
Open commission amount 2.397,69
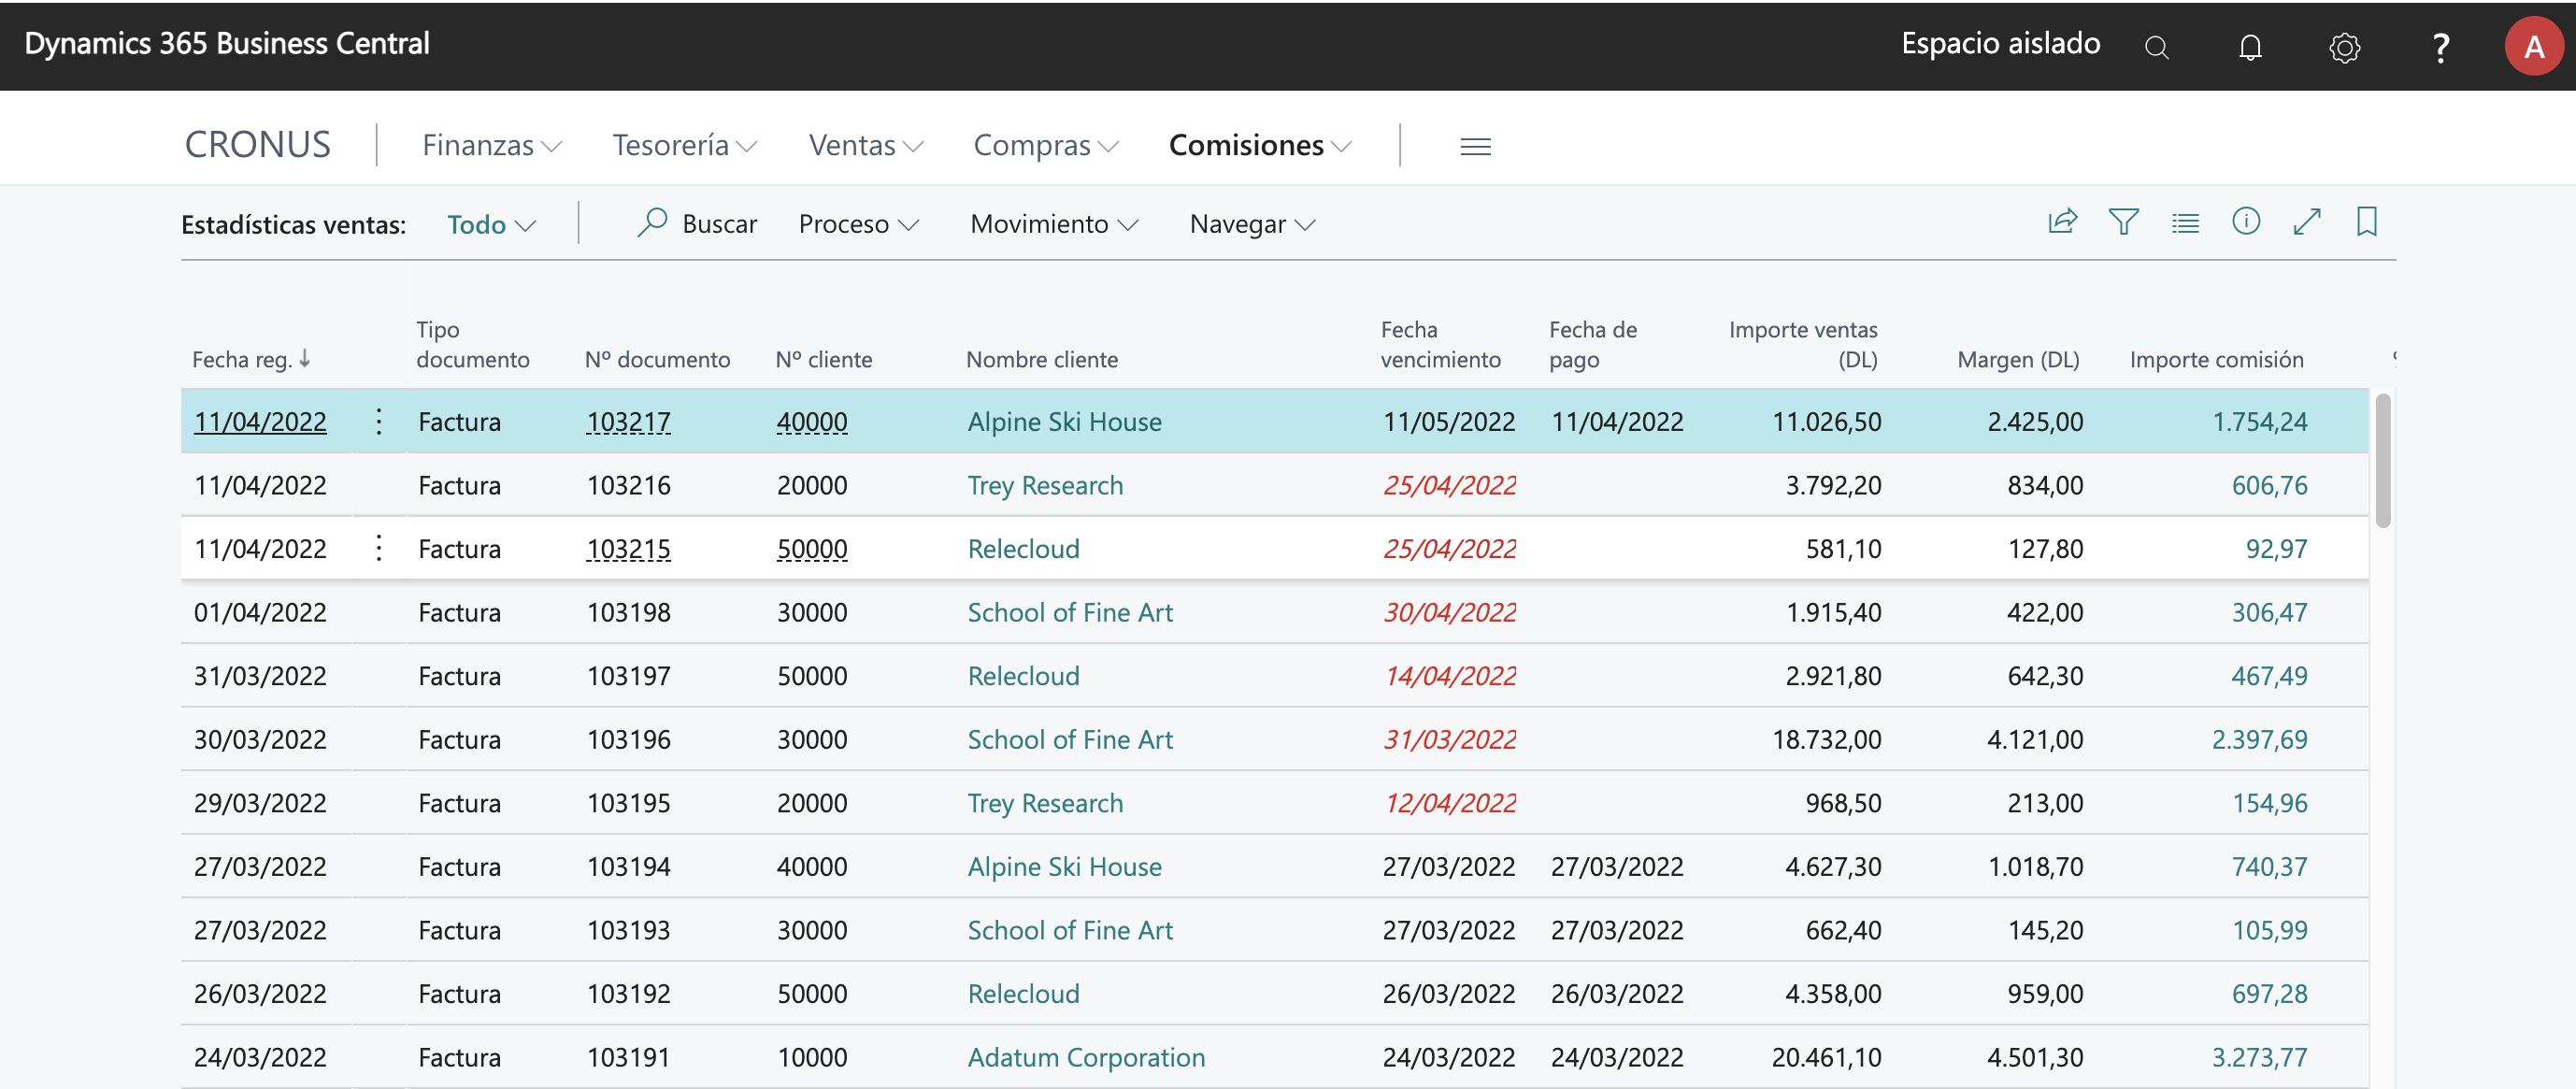point(2259,739)
